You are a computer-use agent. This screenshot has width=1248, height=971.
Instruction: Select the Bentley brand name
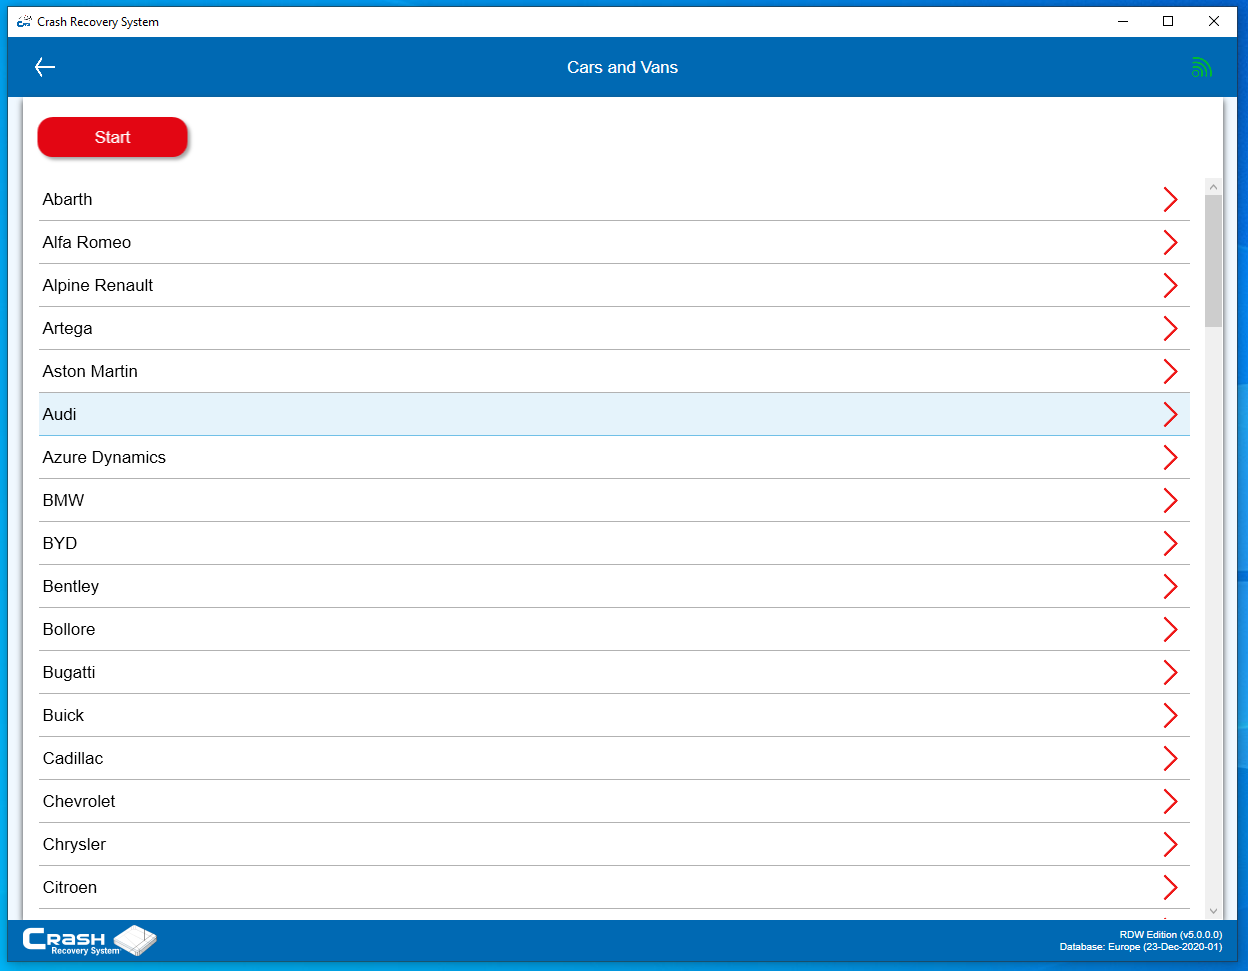tap(71, 587)
